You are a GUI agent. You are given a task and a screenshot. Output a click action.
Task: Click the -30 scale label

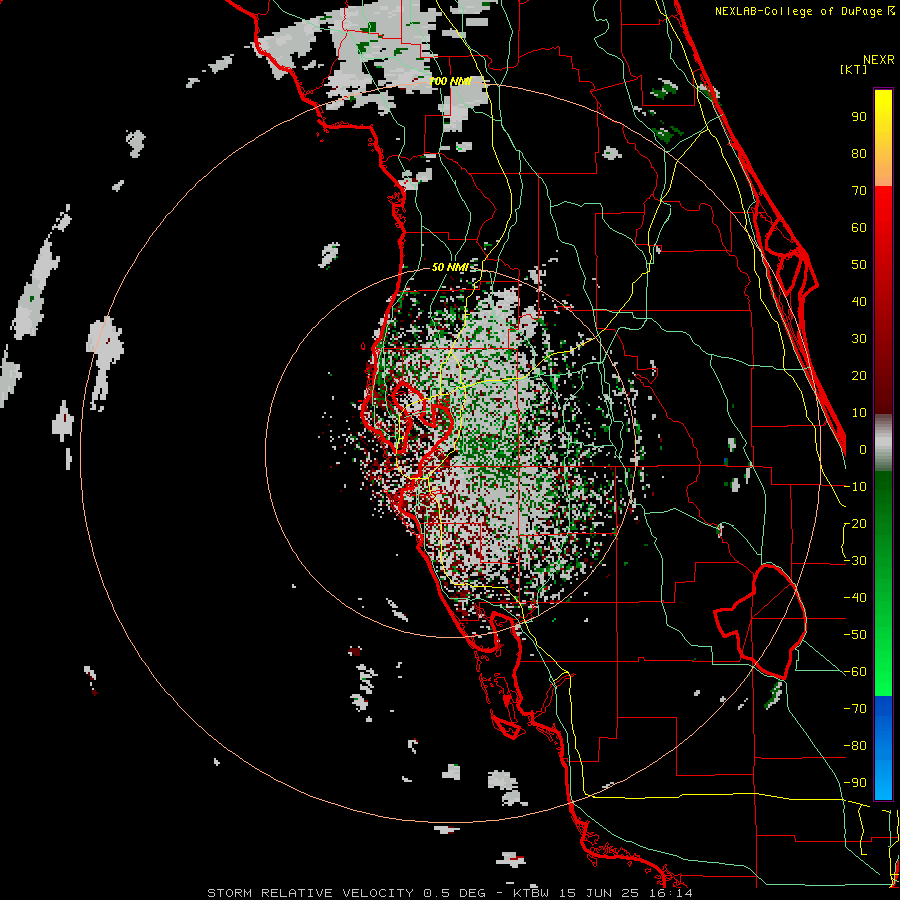pos(856,561)
